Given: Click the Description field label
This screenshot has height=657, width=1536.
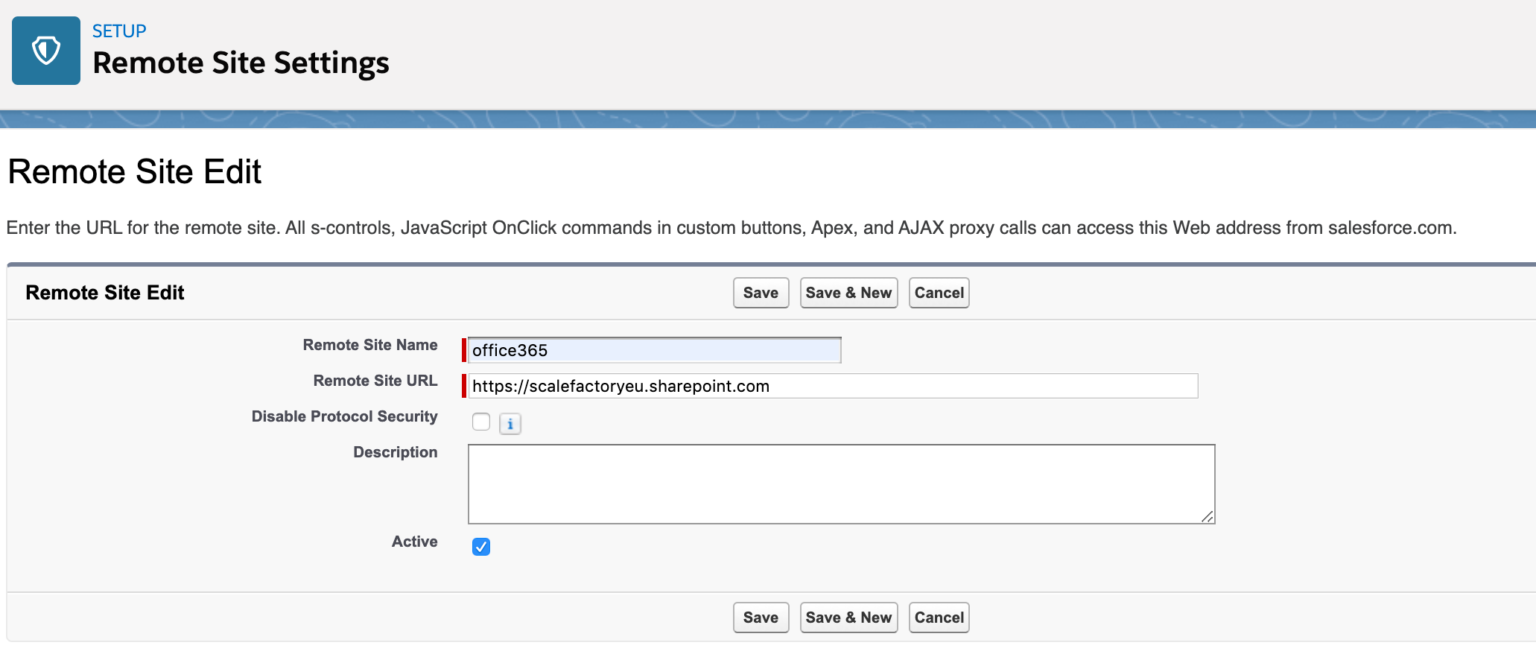Looking at the screenshot, I should pos(395,453).
